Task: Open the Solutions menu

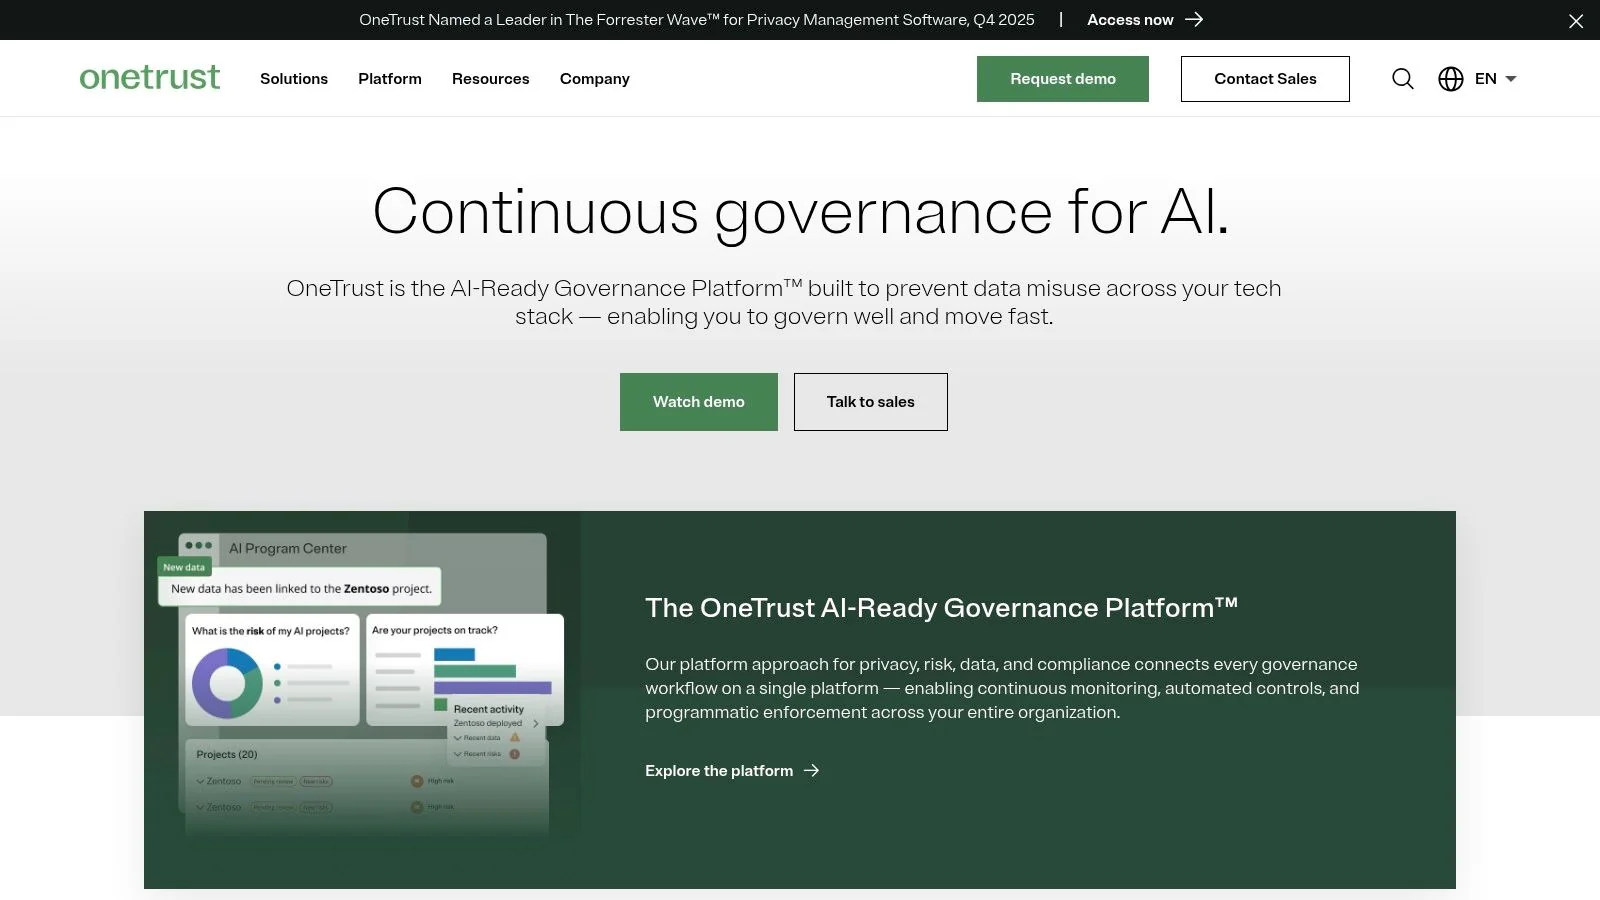Action: [293, 78]
